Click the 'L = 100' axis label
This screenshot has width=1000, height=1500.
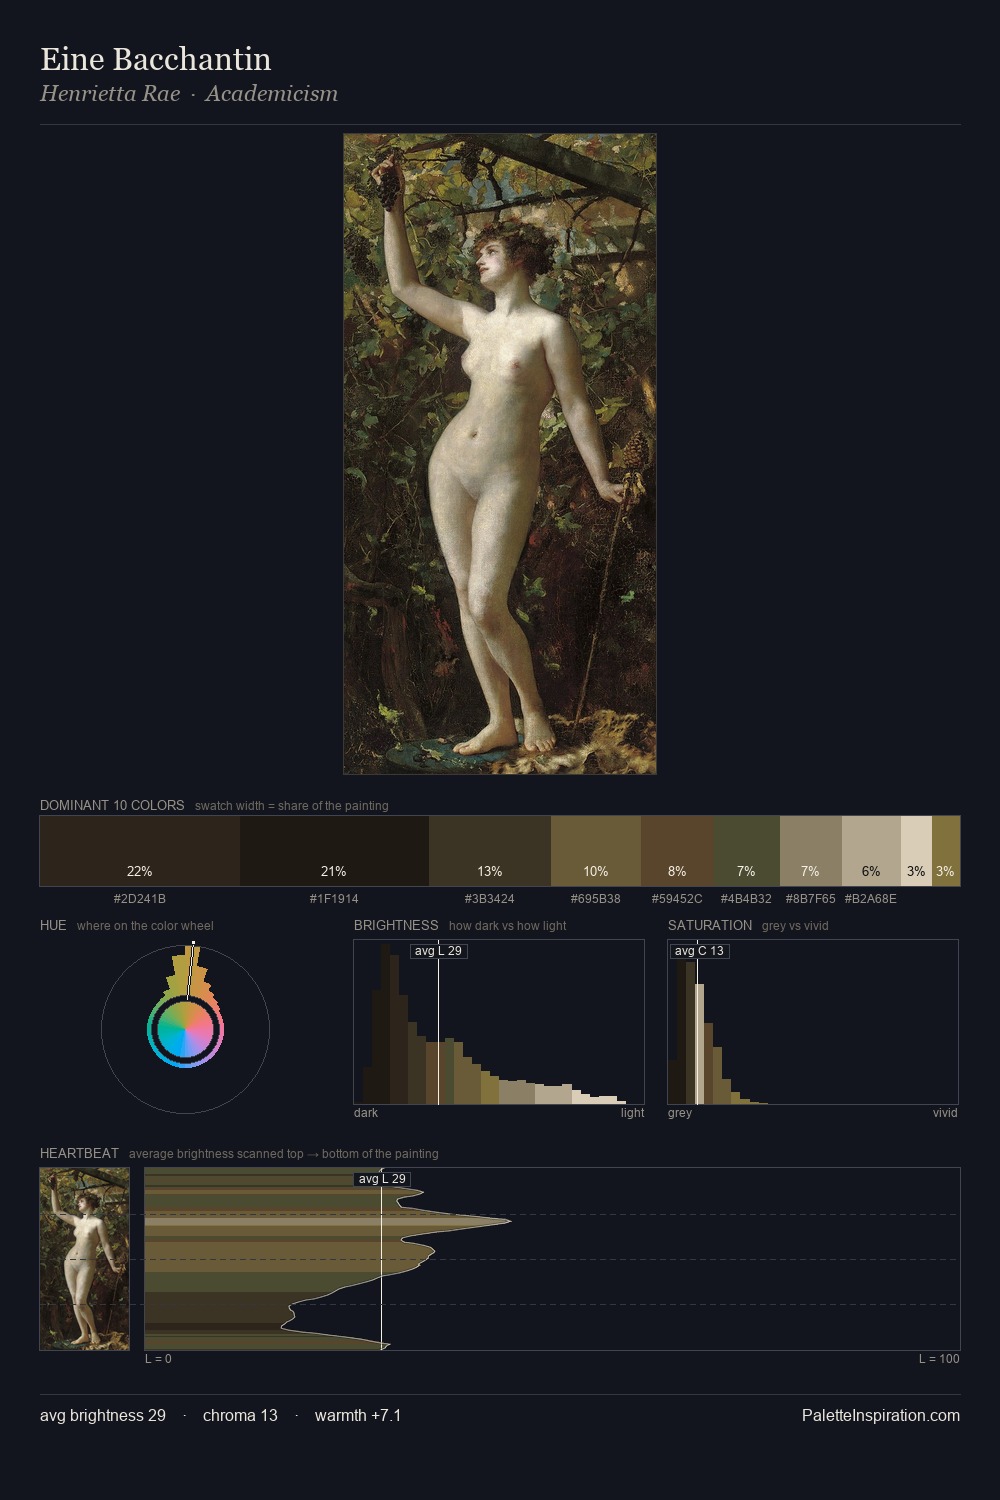939,1359
